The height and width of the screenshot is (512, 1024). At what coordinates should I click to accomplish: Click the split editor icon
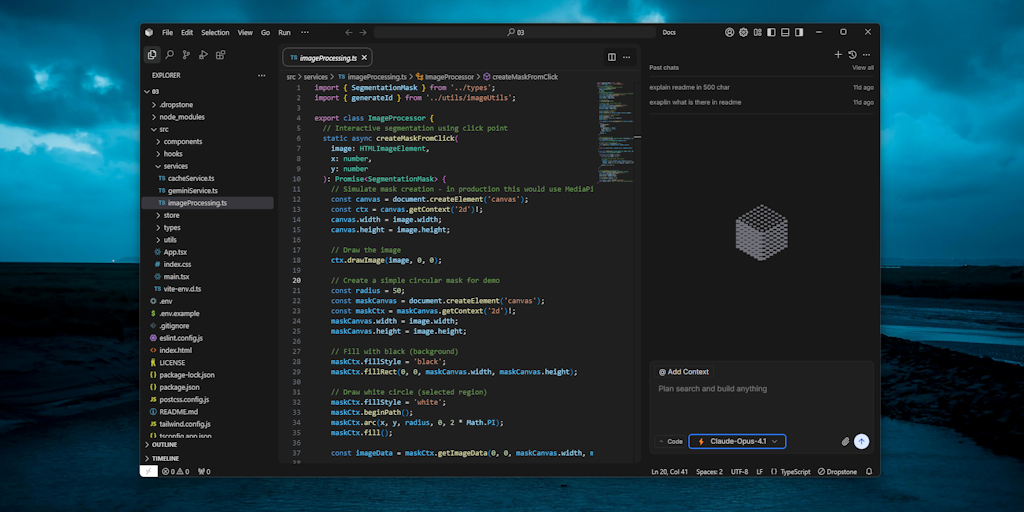click(612, 57)
